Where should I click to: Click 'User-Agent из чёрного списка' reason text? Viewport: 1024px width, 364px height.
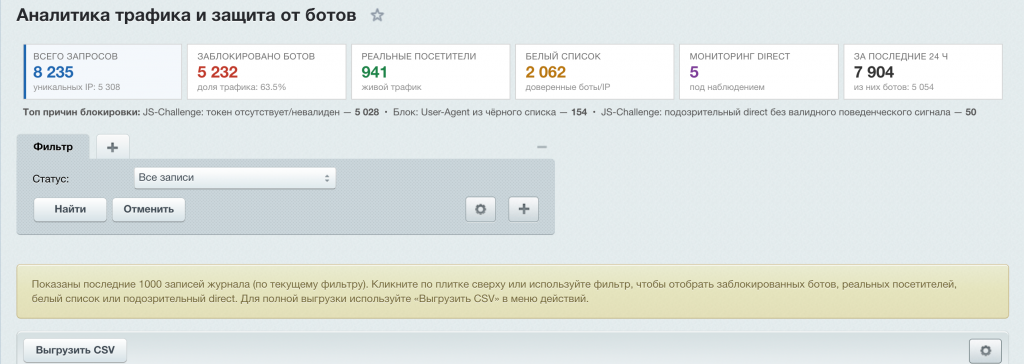489,112
